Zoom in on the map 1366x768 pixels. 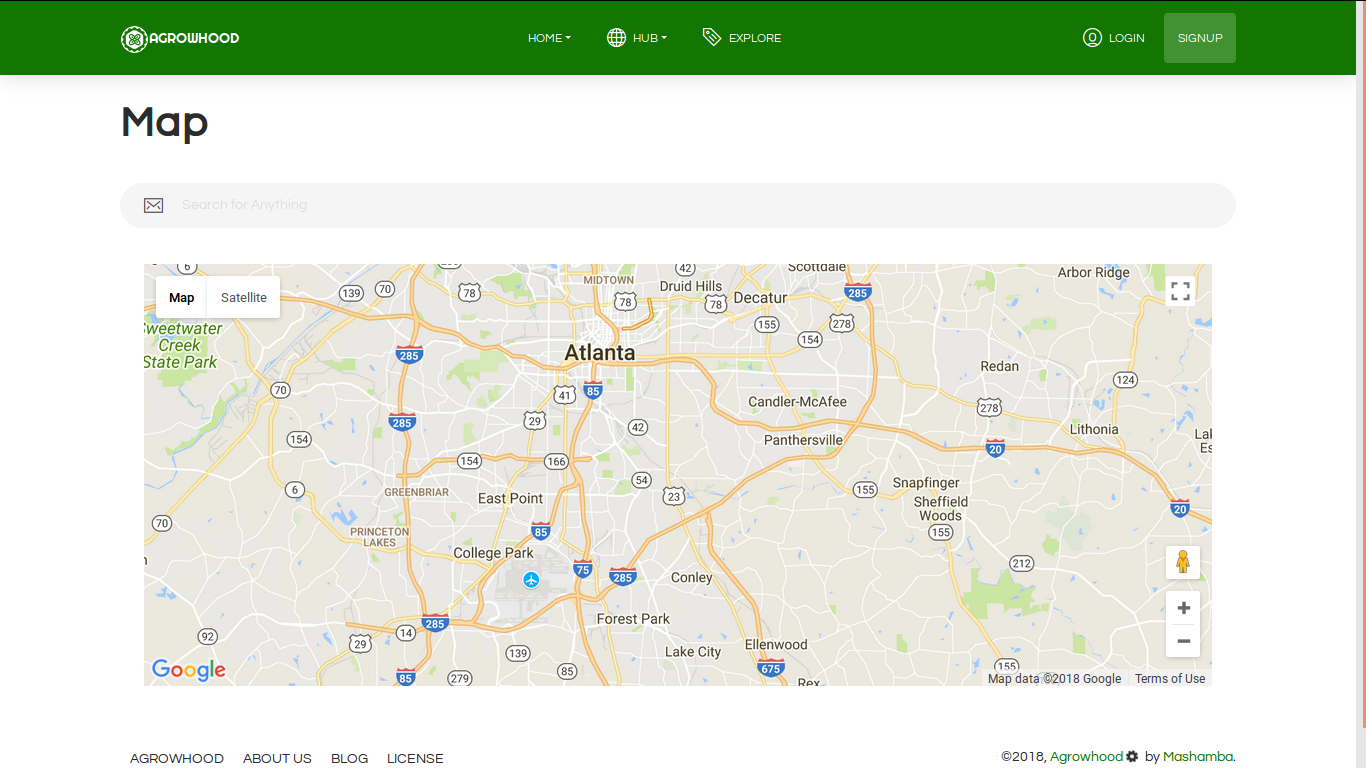pos(1183,608)
